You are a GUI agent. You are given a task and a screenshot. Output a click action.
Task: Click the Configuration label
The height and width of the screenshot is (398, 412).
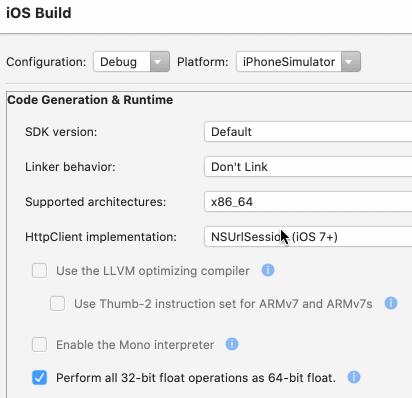pos(46,62)
